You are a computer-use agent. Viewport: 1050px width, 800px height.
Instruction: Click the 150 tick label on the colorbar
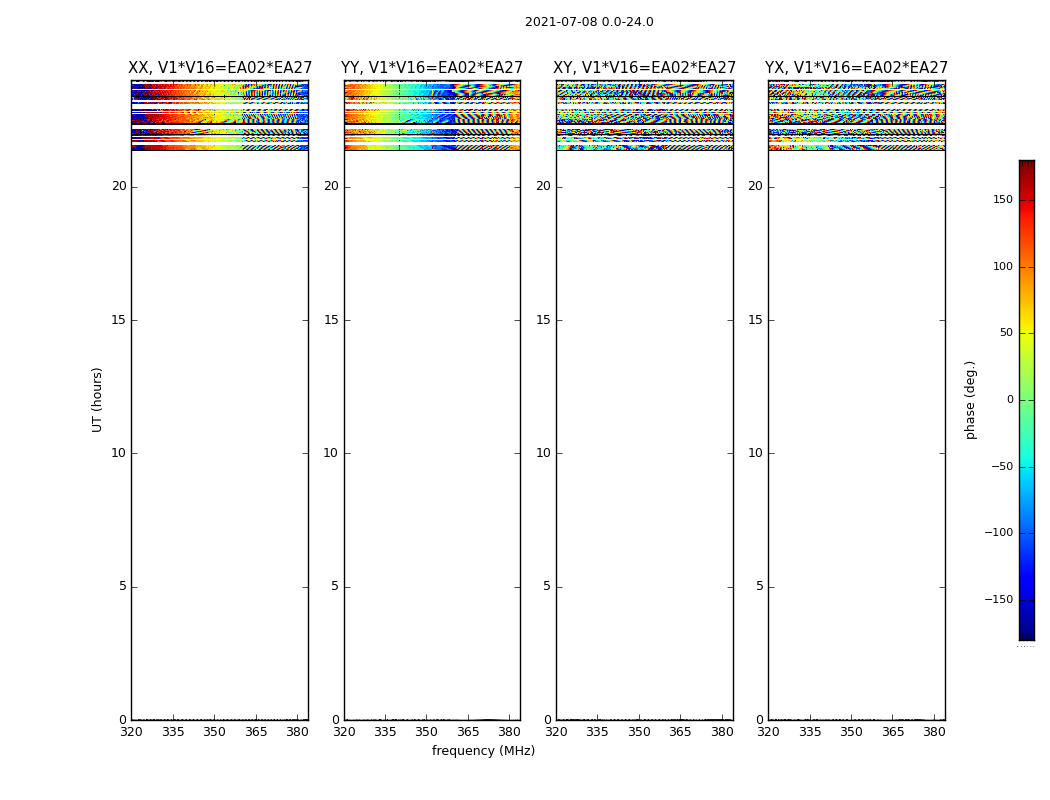tap(1002, 200)
